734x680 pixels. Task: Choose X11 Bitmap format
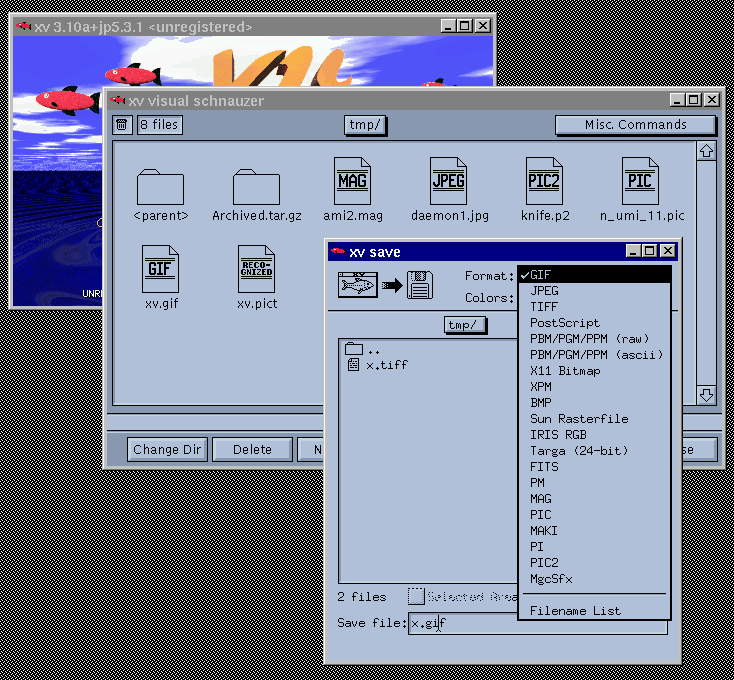(595, 371)
